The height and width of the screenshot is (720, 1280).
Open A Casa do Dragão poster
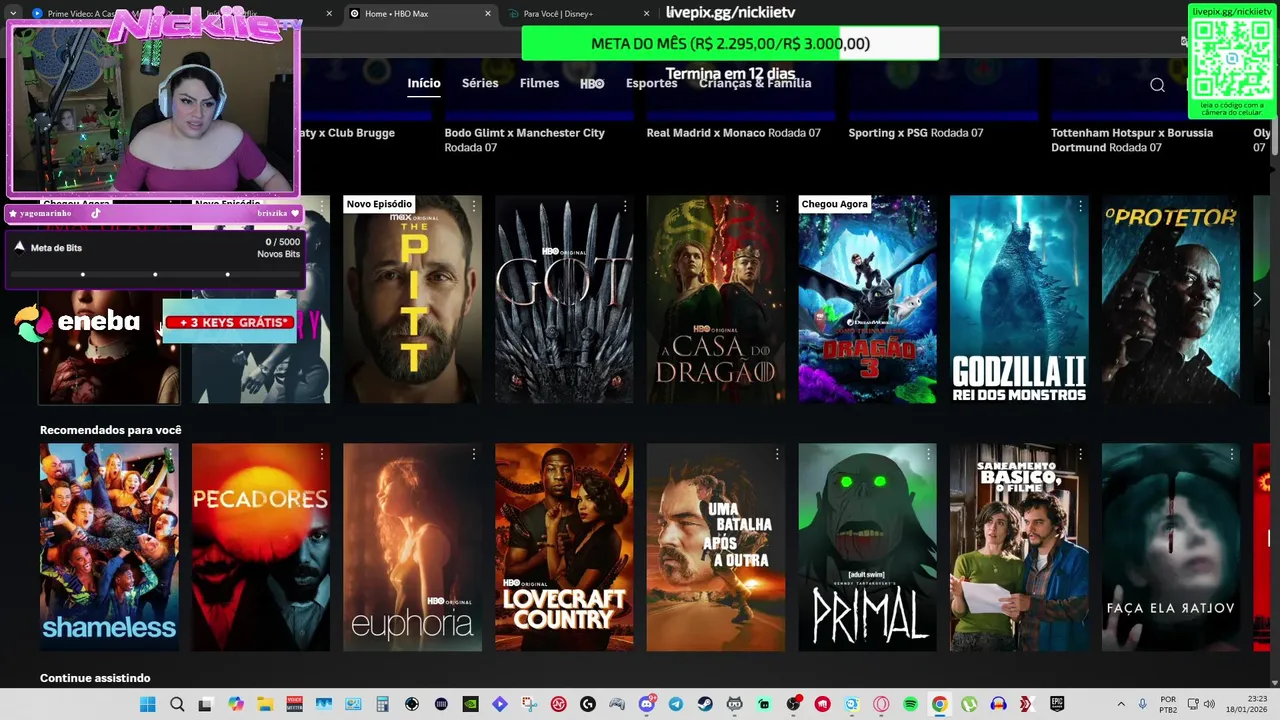(715, 299)
